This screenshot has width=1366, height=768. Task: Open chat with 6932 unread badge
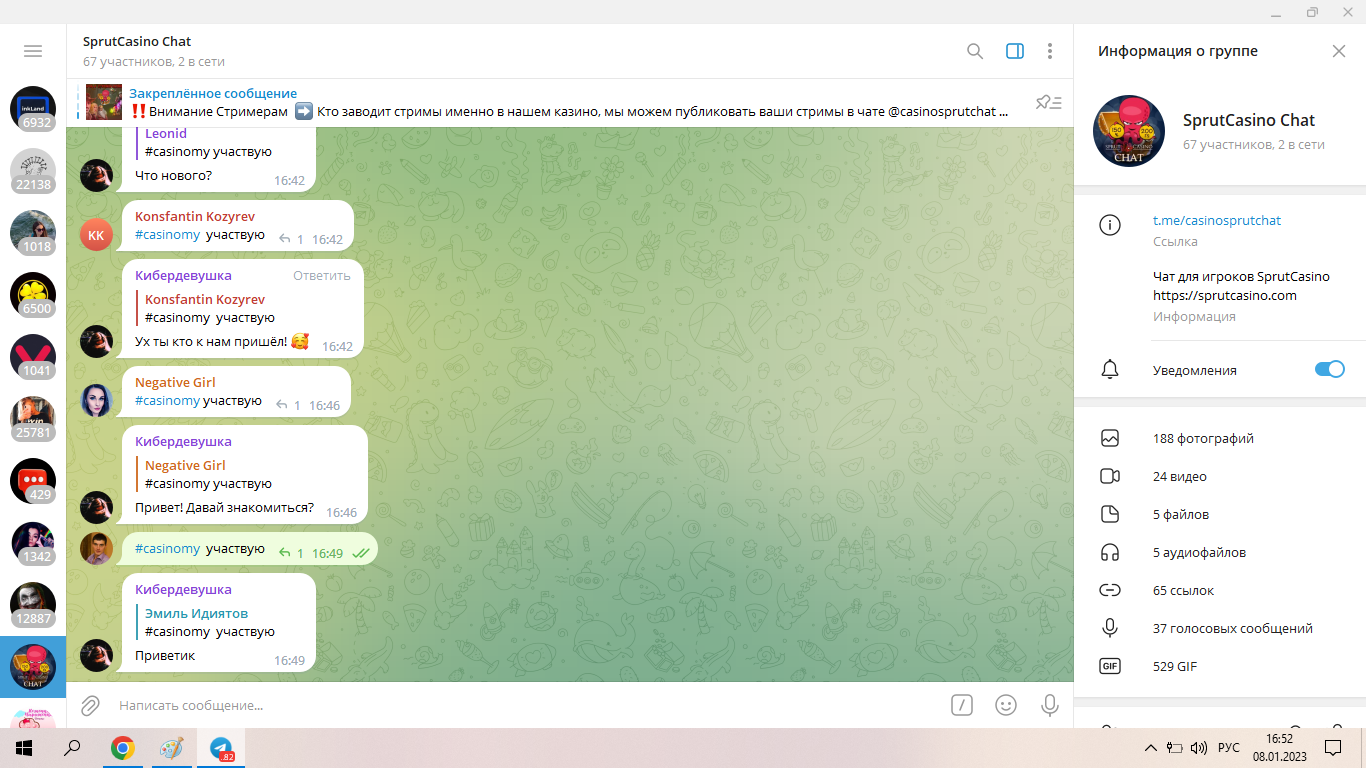(x=33, y=109)
